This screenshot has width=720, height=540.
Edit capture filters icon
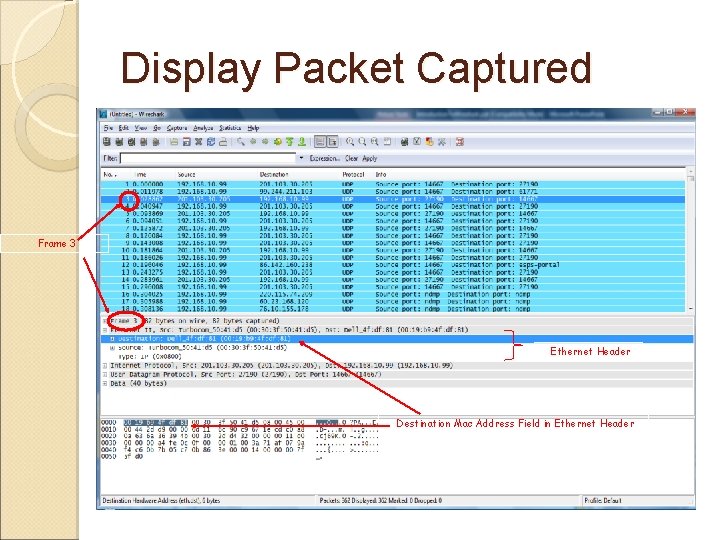coord(405,142)
